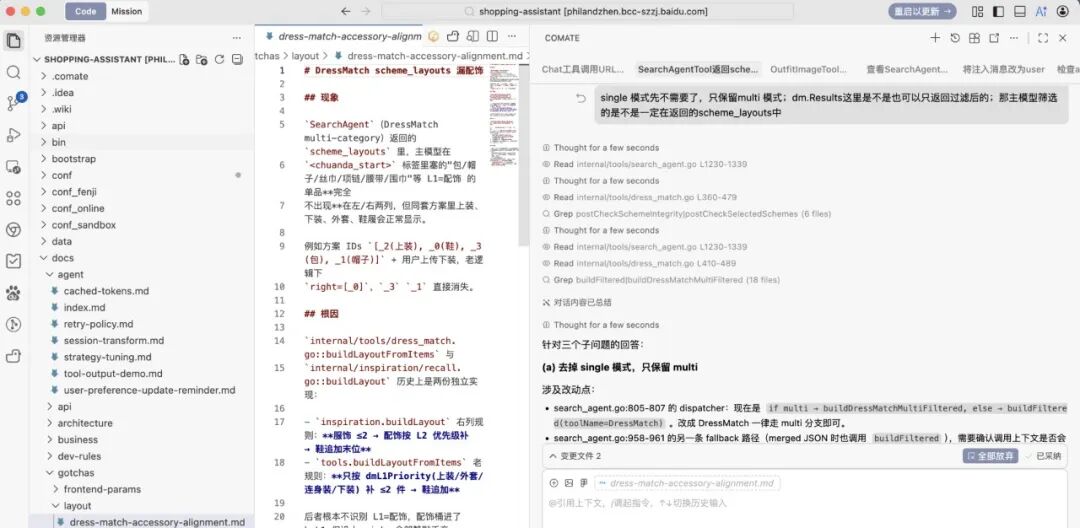Navigate back with the left arrow
The image size is (1080, 528).
pyautogui.click(x=346, y=11)
